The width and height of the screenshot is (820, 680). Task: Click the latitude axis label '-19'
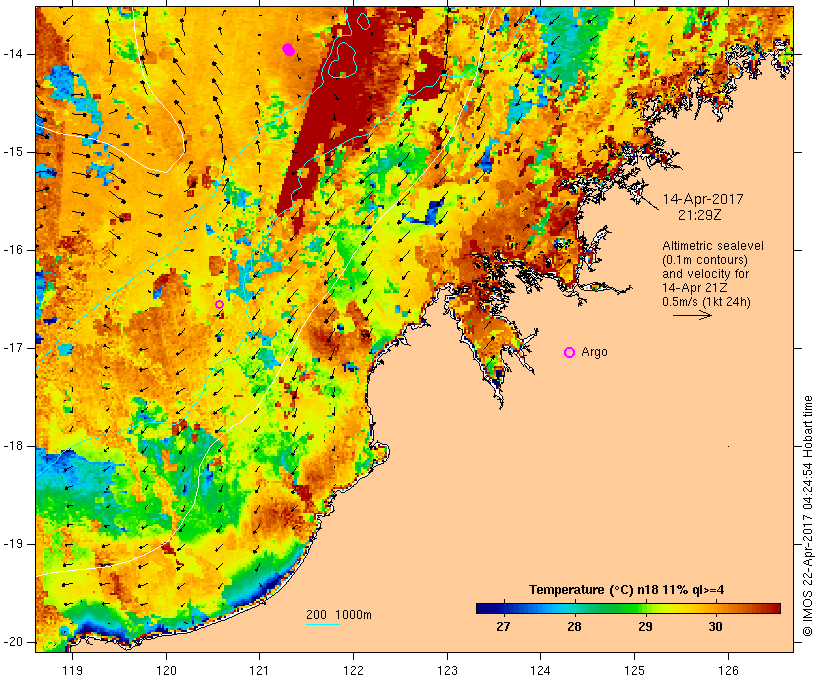[12, 544]
